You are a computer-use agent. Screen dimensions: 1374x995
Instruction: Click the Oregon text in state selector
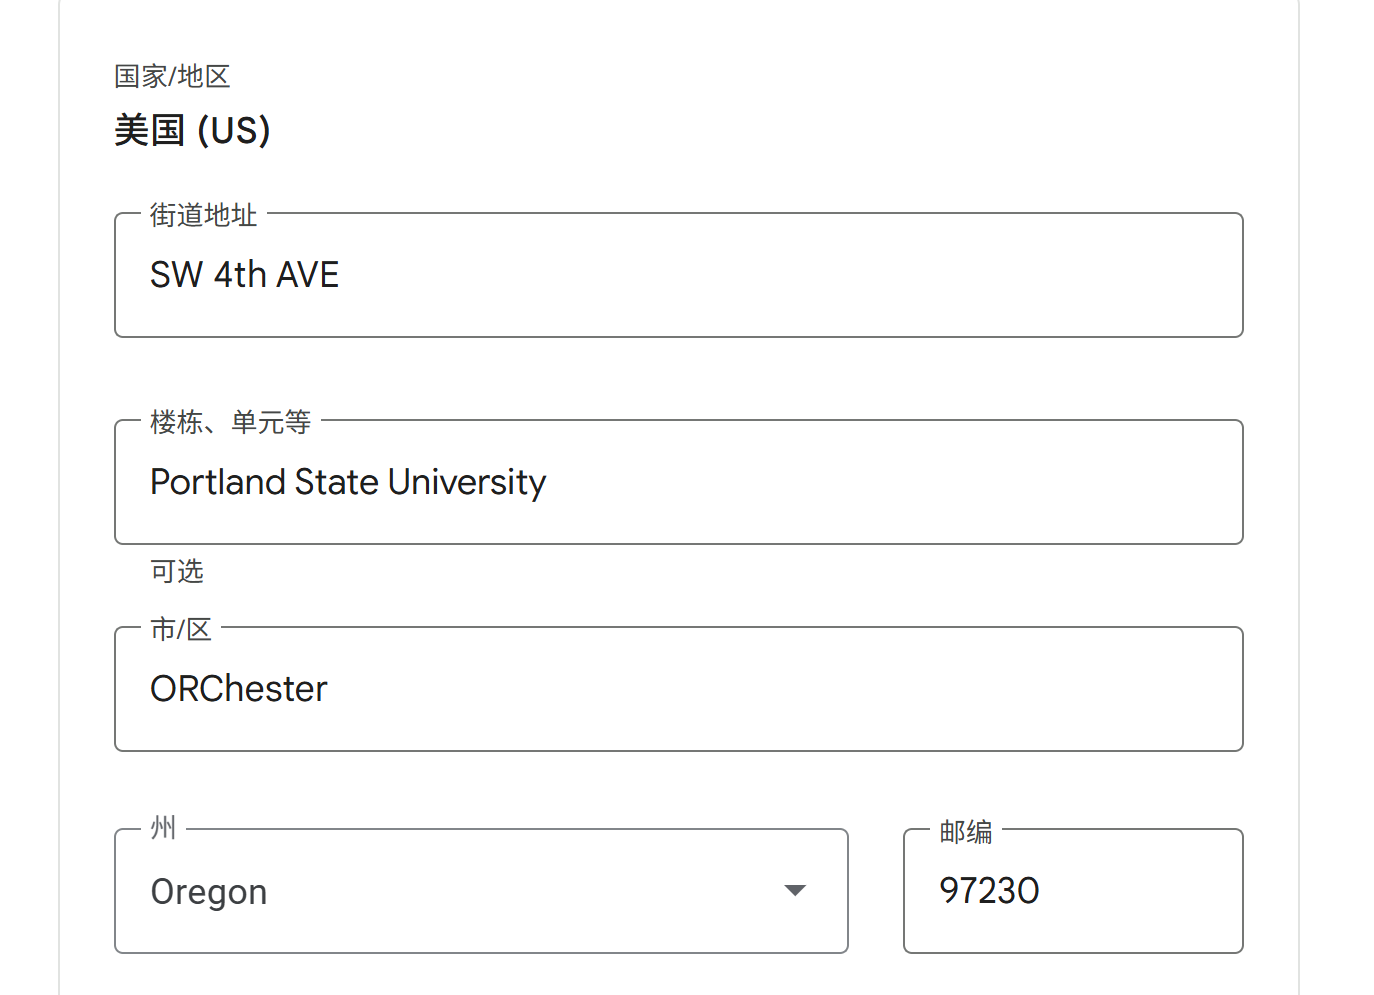[x=209, y=892]
